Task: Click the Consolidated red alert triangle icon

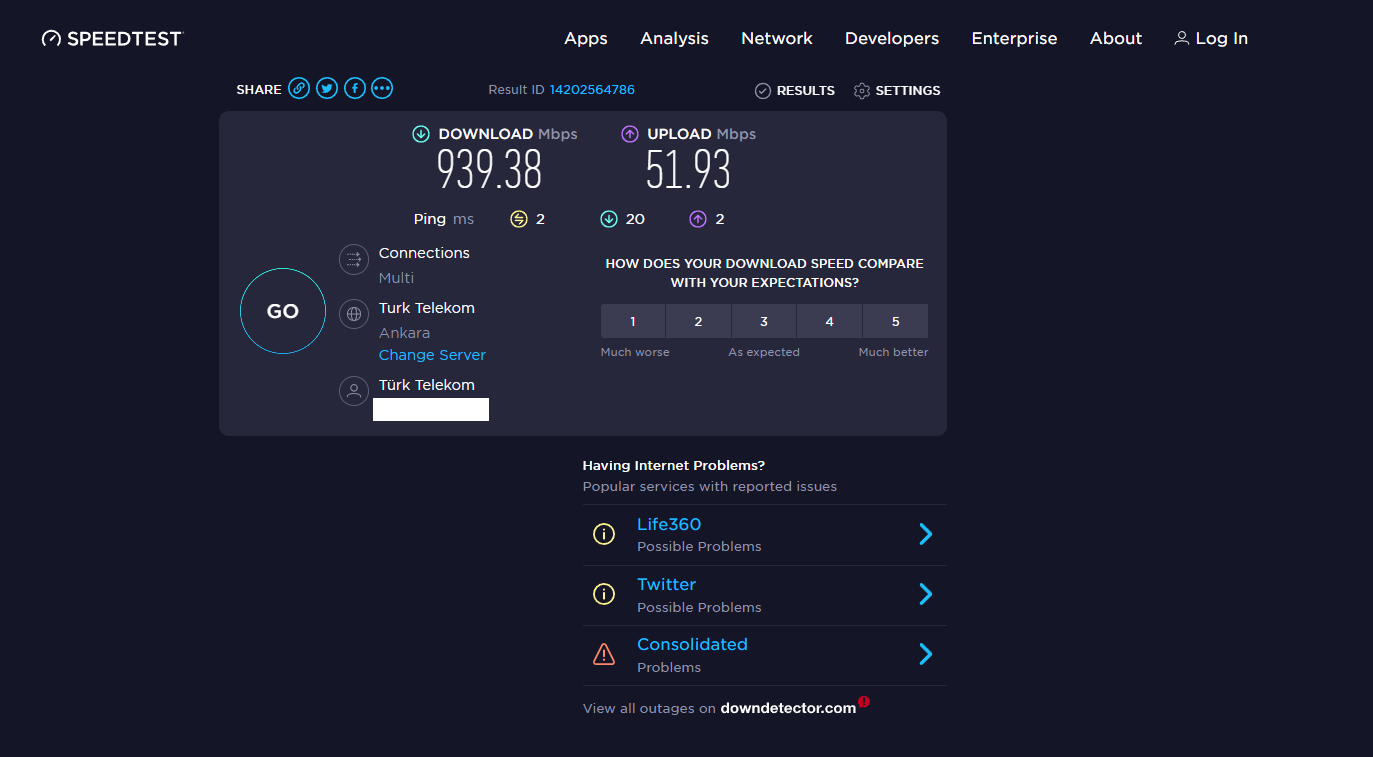Action: click(x=604, y=654)
